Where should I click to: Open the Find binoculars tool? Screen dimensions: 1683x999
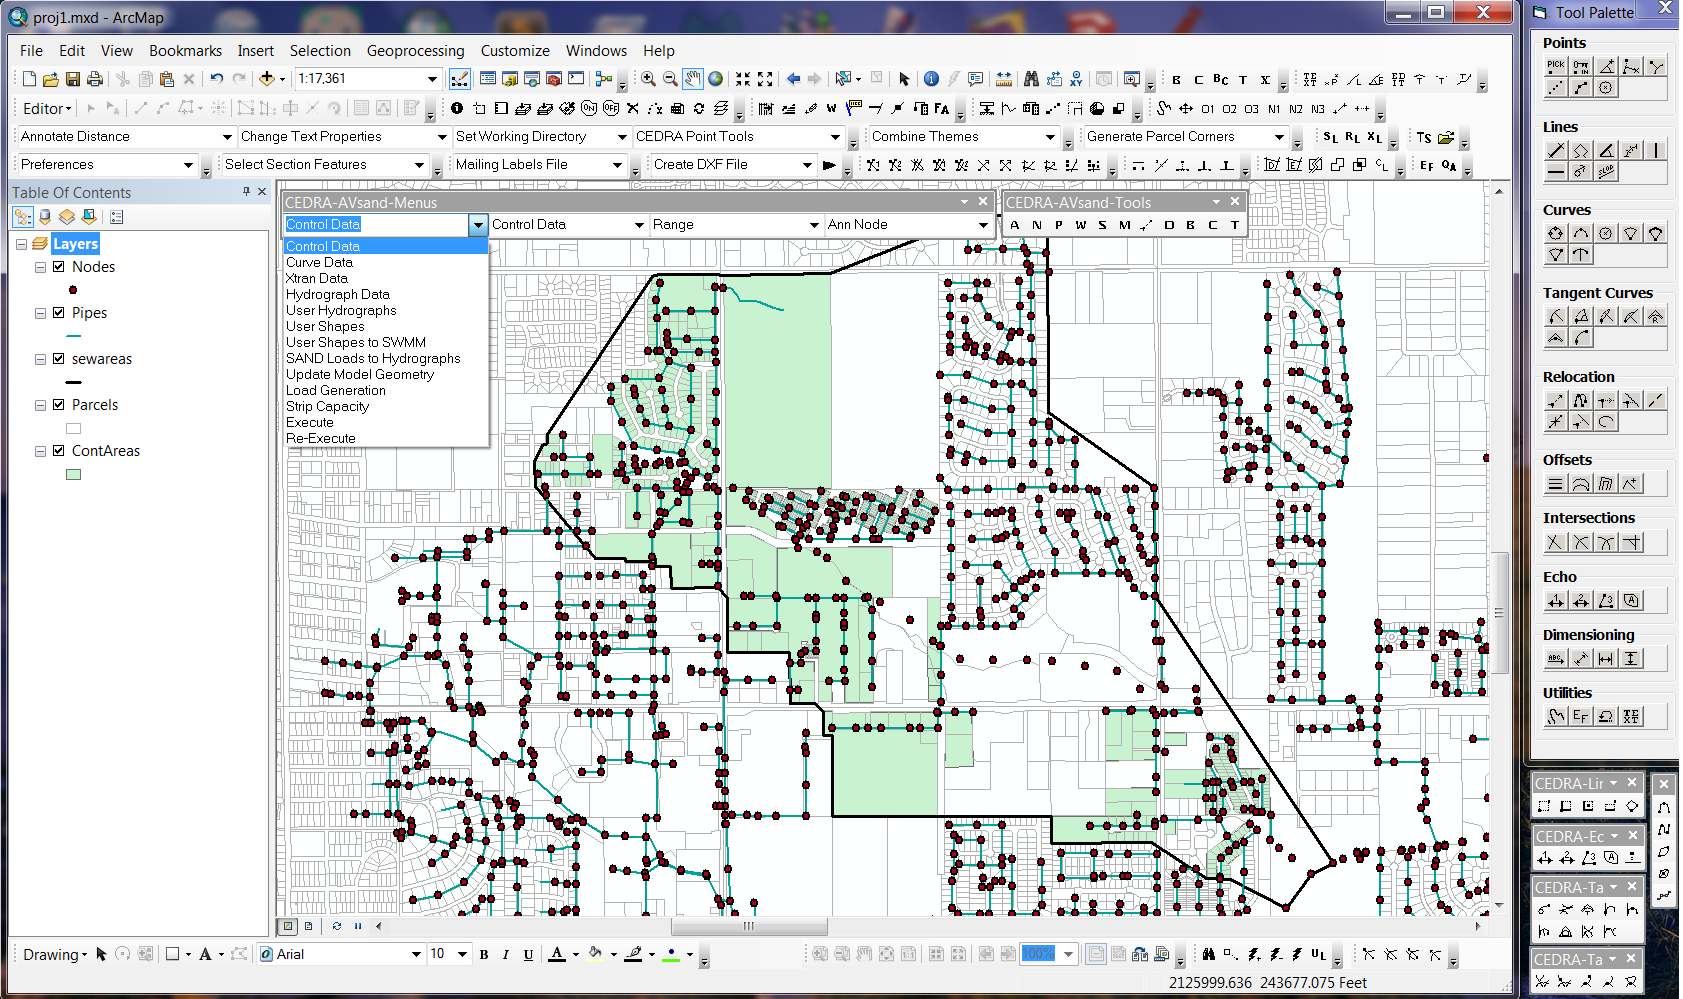(x=1031, y=79)
